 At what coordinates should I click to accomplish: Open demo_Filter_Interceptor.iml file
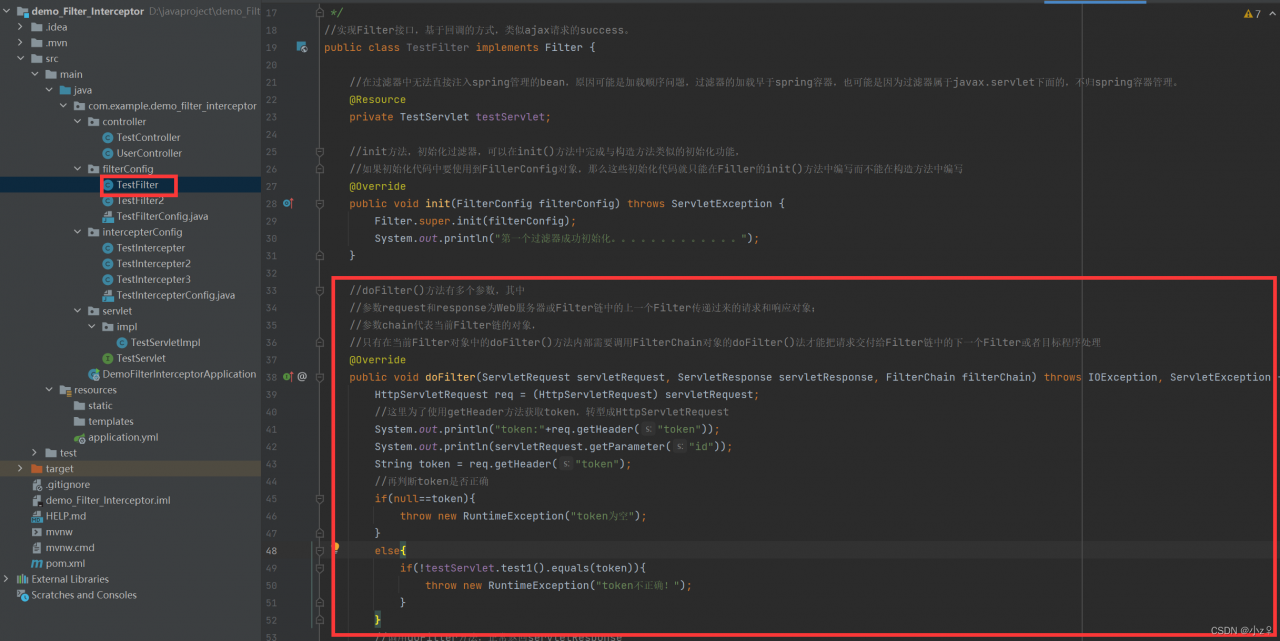[107, 500]
